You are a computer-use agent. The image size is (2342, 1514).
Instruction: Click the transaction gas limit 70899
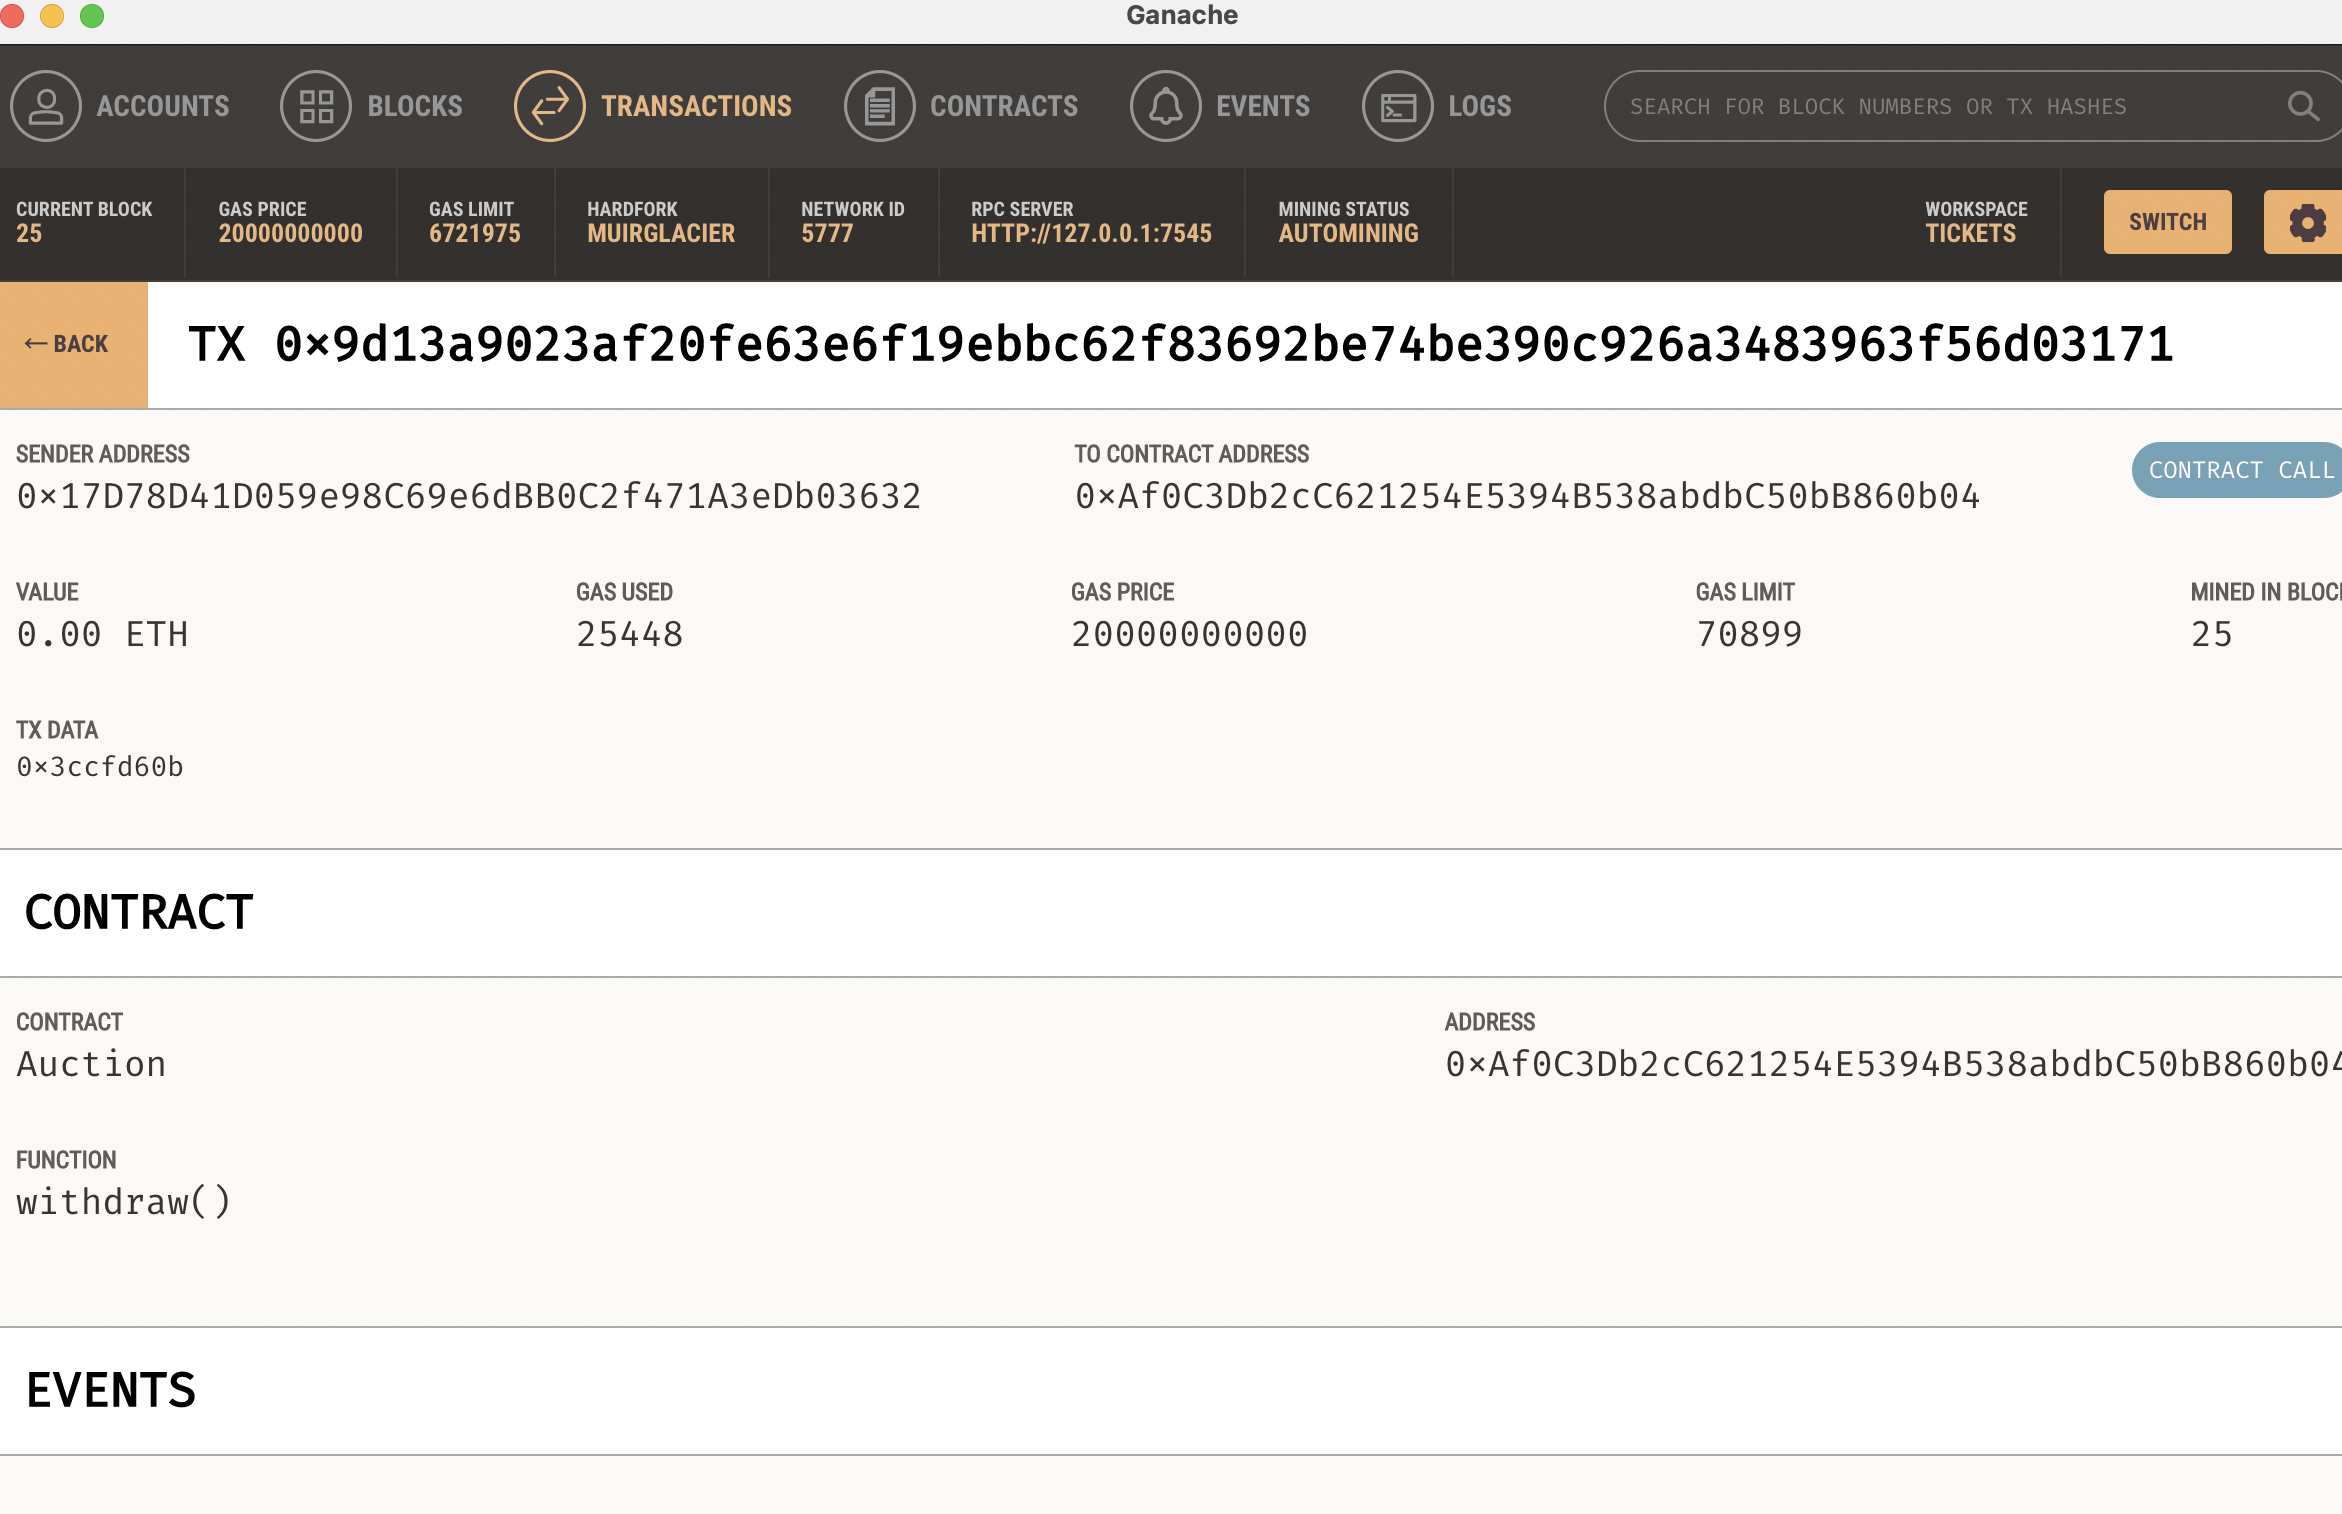pyautogui.click(x=1749, y=634)
